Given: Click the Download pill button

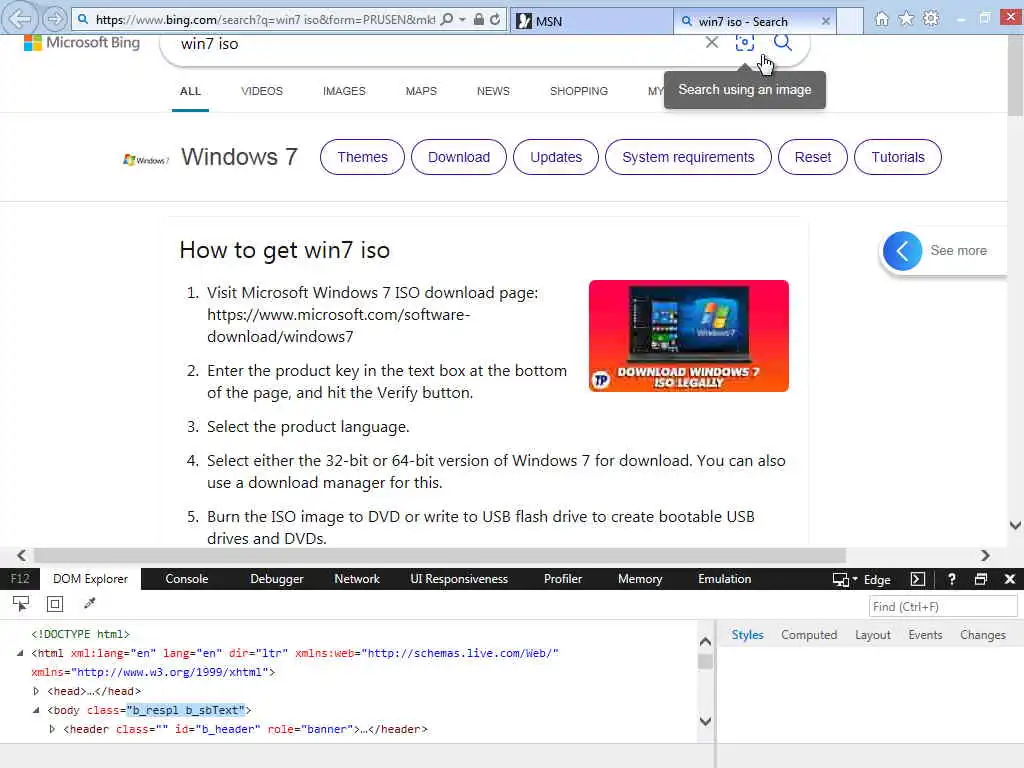Looking at the screenshot, I should tap(458, 157).
